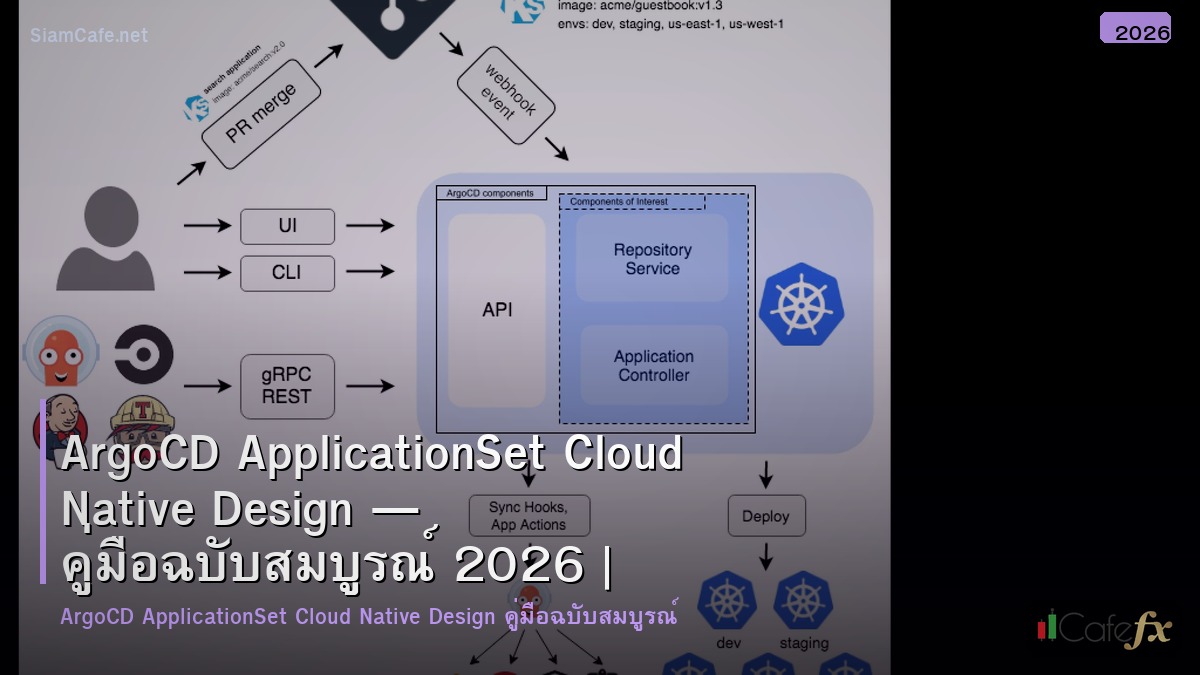Select the CircleCI logo icon
Screen dimensions: 1200x675
pyautogui.click(x=143, y=355)
